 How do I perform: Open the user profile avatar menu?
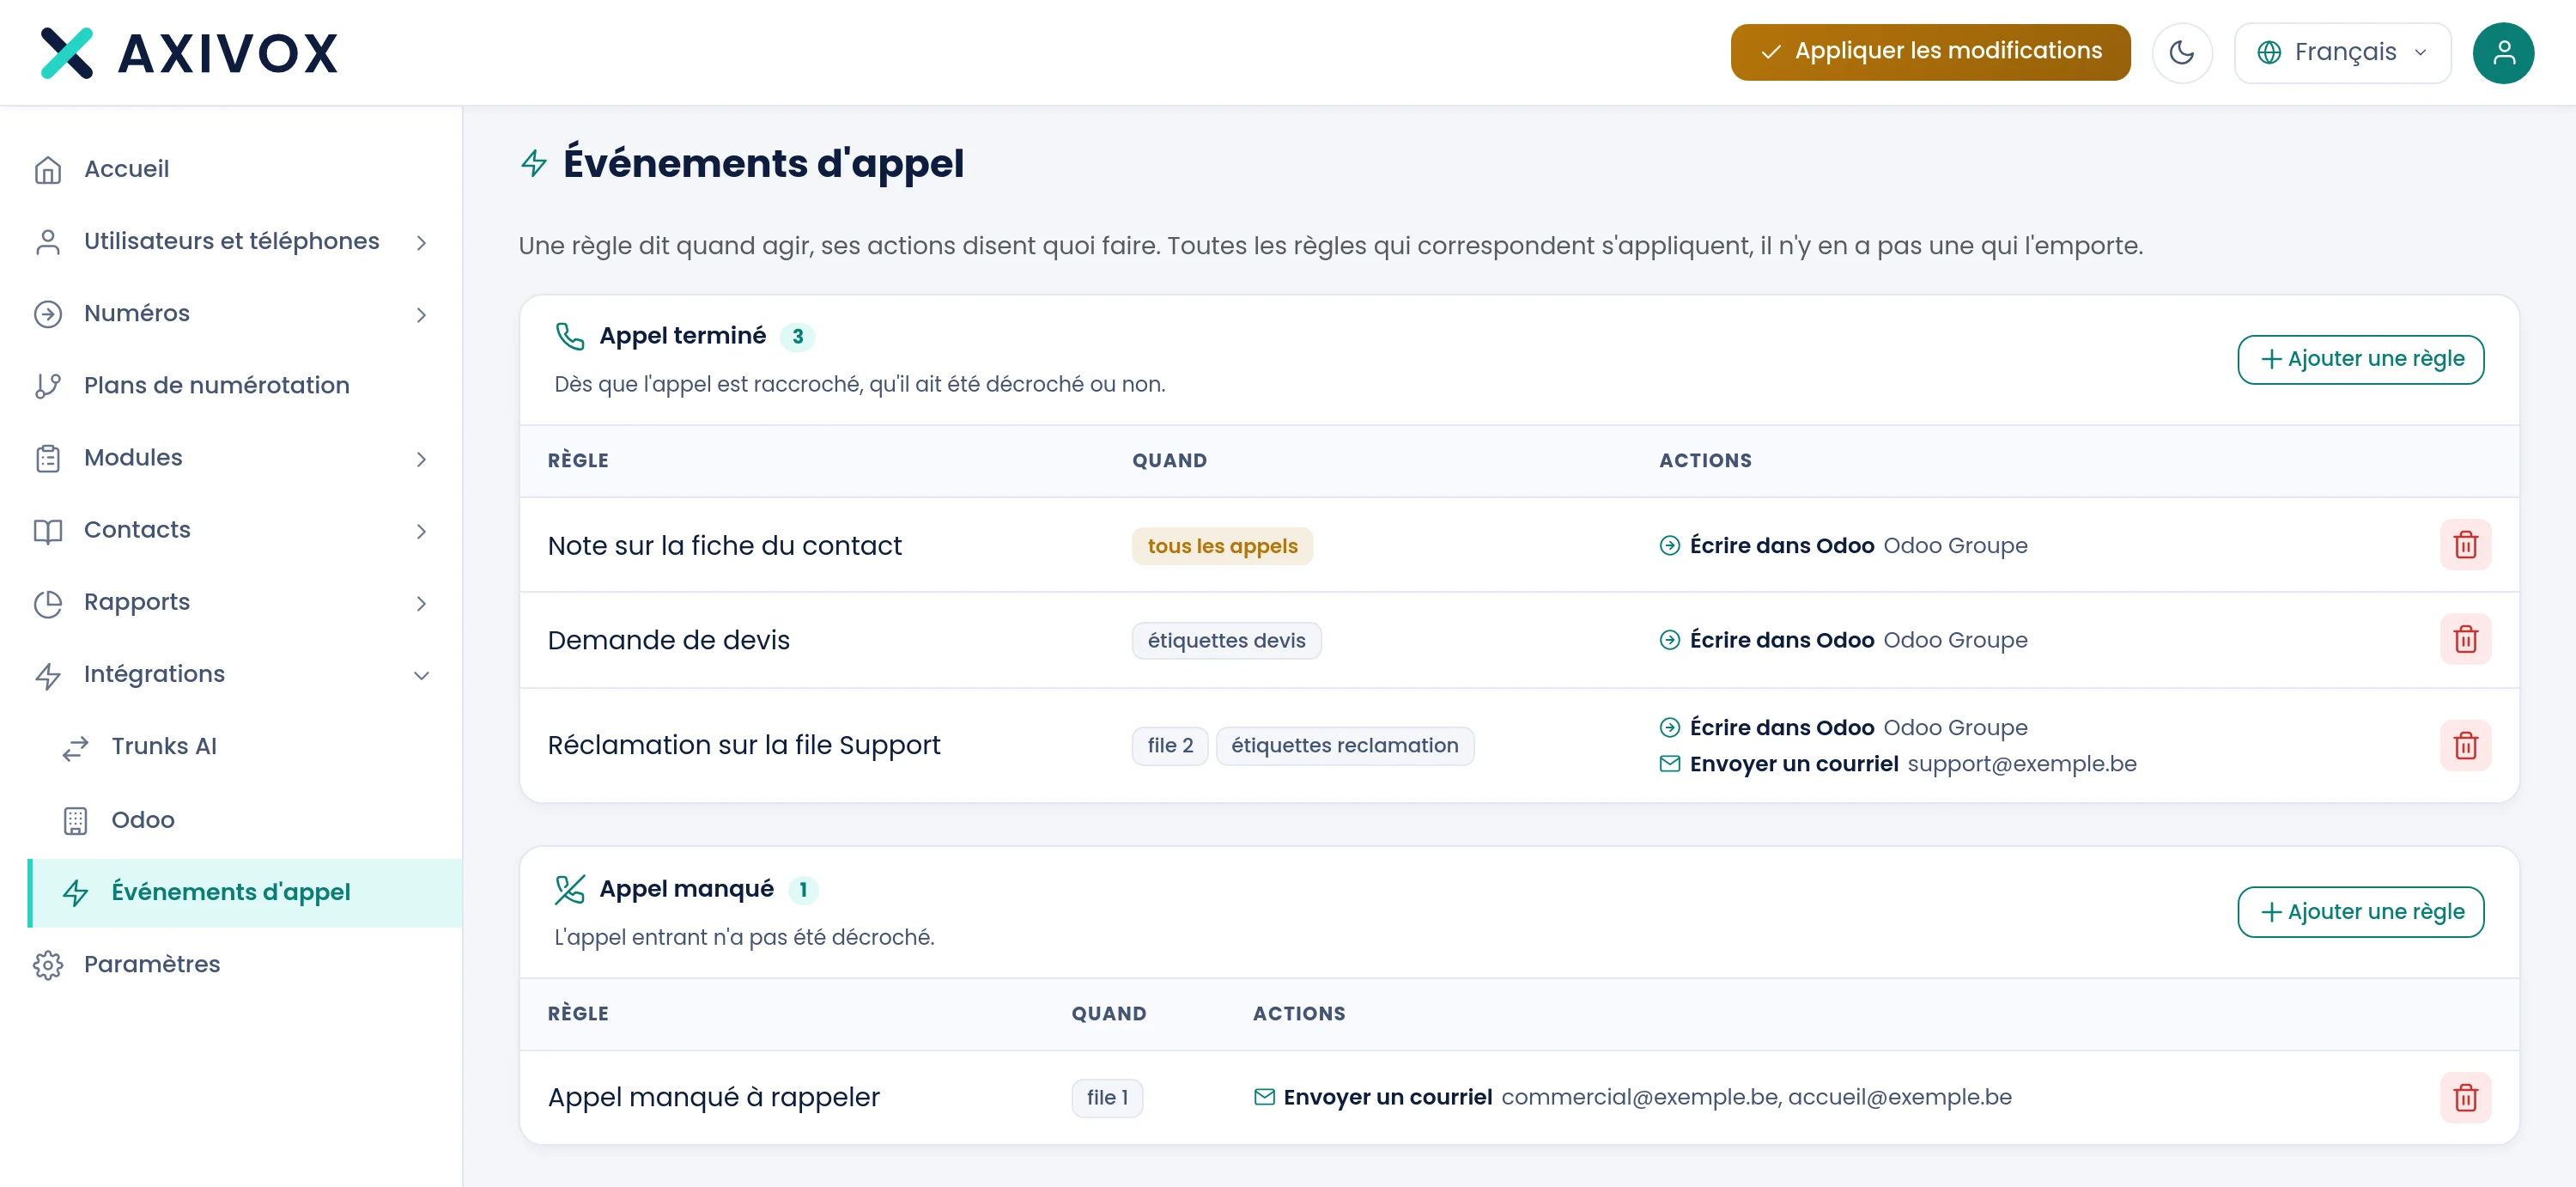point(2503,52)
